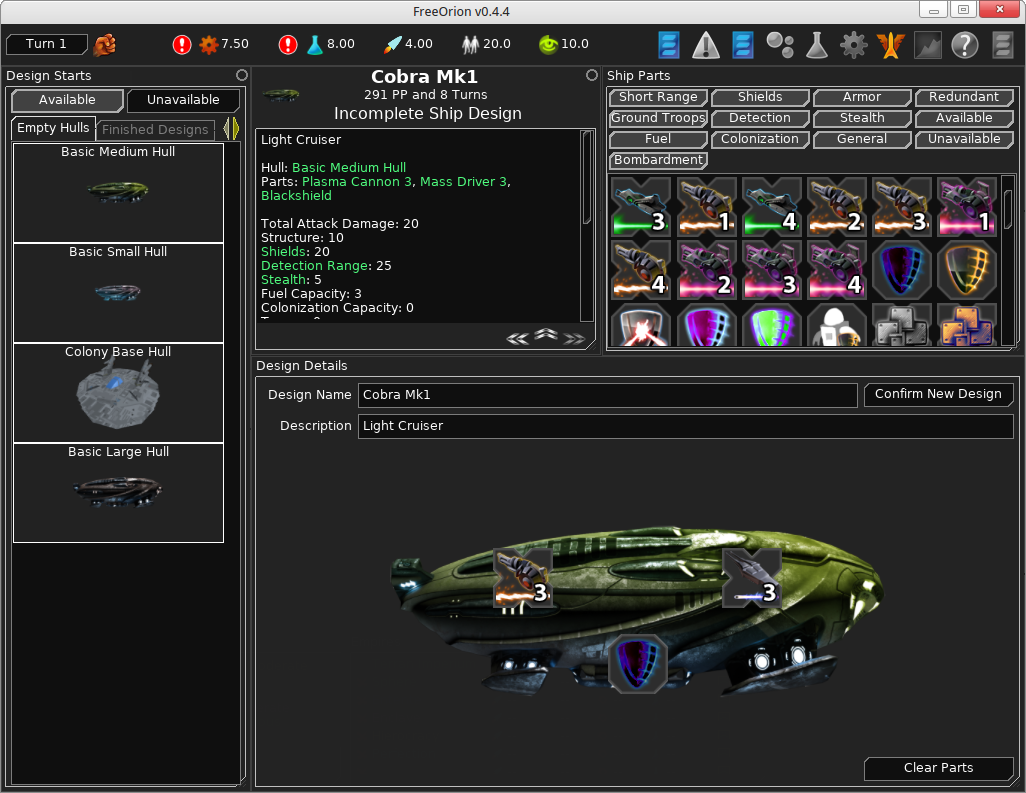The width and height of the screenshot is (1026, 793).
Task: Select the green Laser 3 ship part
Action: click(641, 207)
